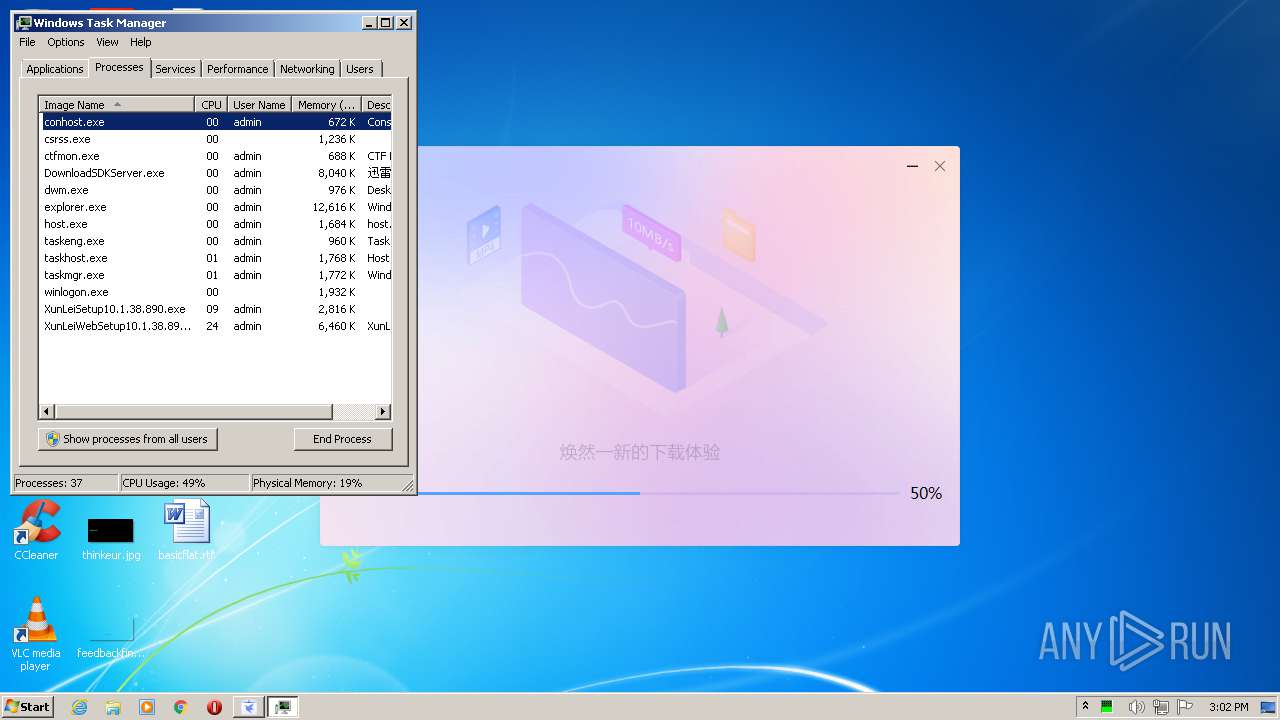
Task: Open the Start menu
Action: pos(27,706)
